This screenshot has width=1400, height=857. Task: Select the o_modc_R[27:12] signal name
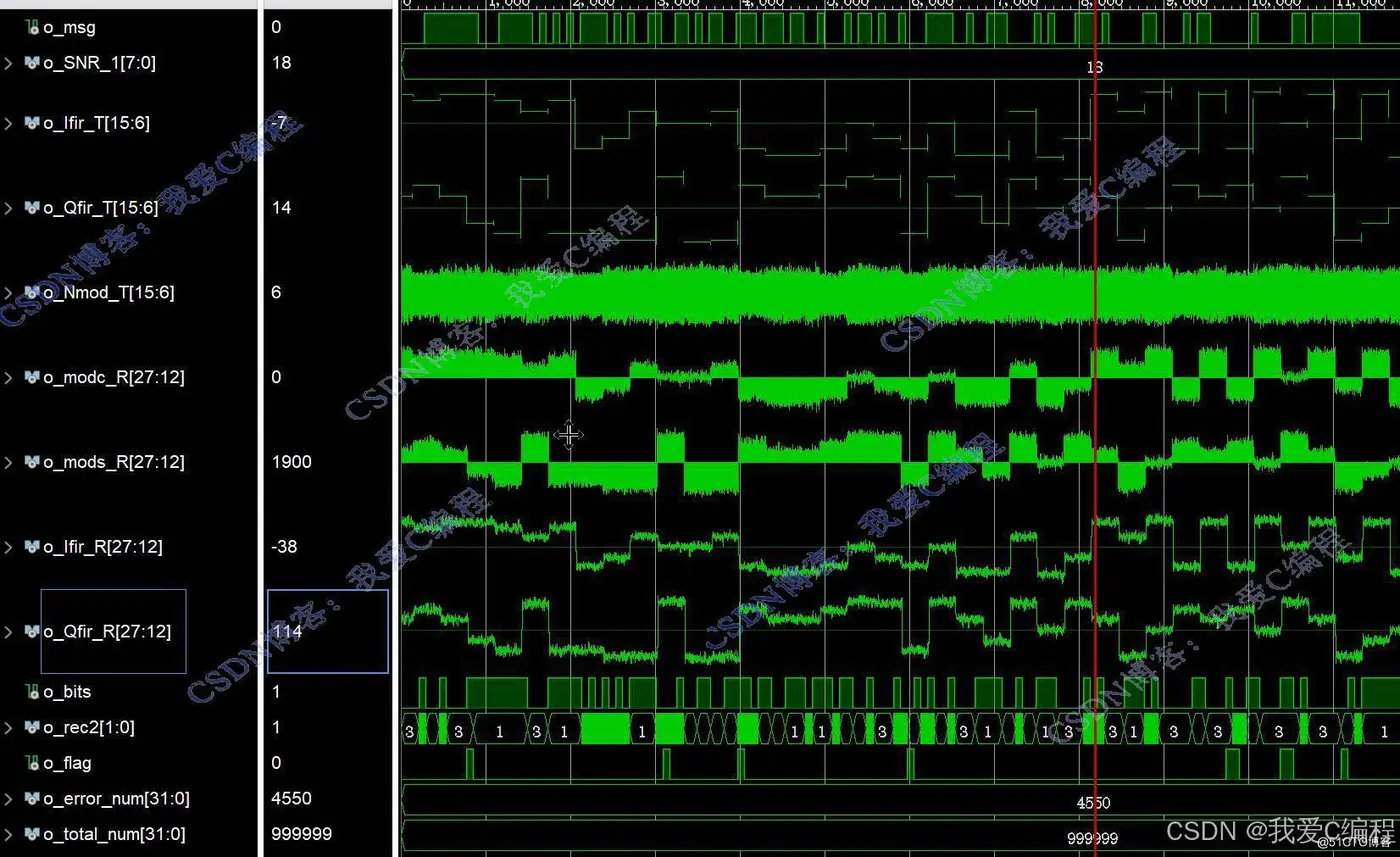point(113,377)
